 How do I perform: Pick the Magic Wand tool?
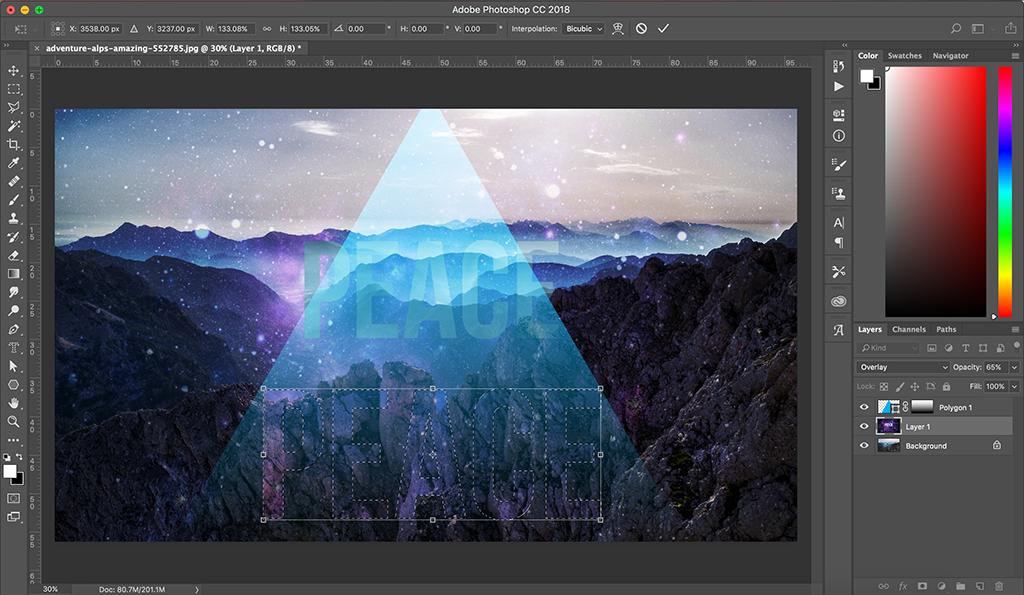[14, 126]
